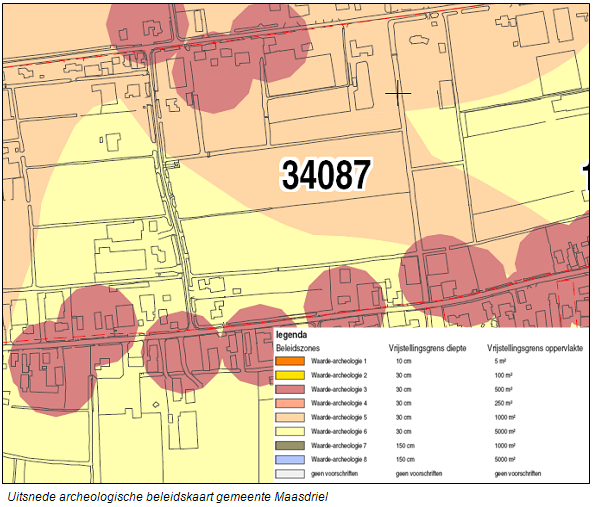
Task: Click the 'Waarde-archeologie 3' legend label
Action: (x=339, y=389)
